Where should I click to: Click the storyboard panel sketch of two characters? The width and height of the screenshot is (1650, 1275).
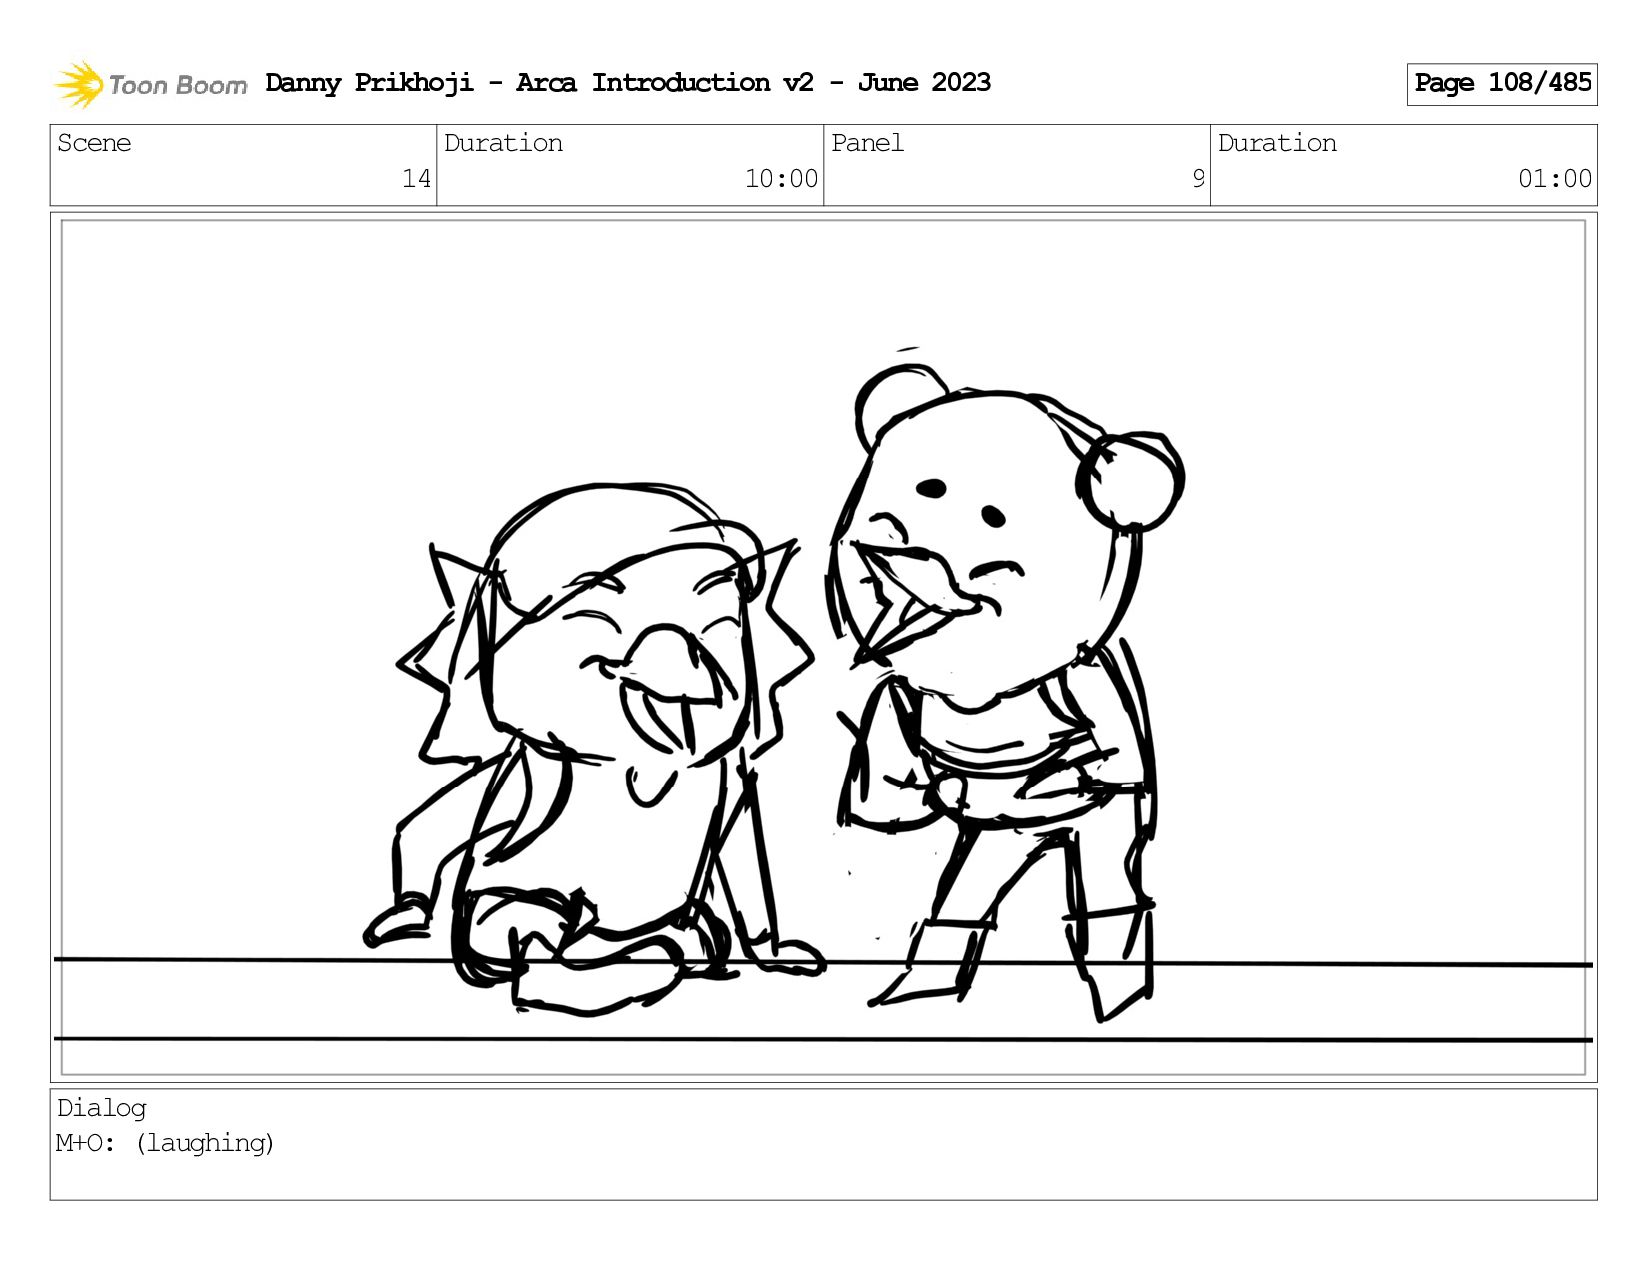click(x=823, y=647)
